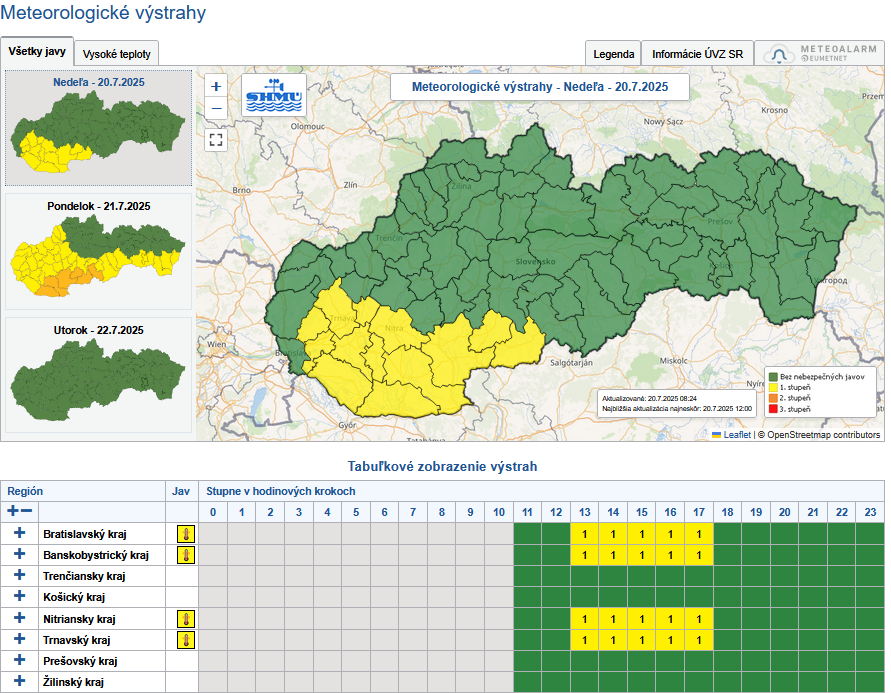This screenshot has width=891, height=693.
Task: Select the Pondelok 21.7.2025 map thumbnail
Action: click(x=97, y=254)
